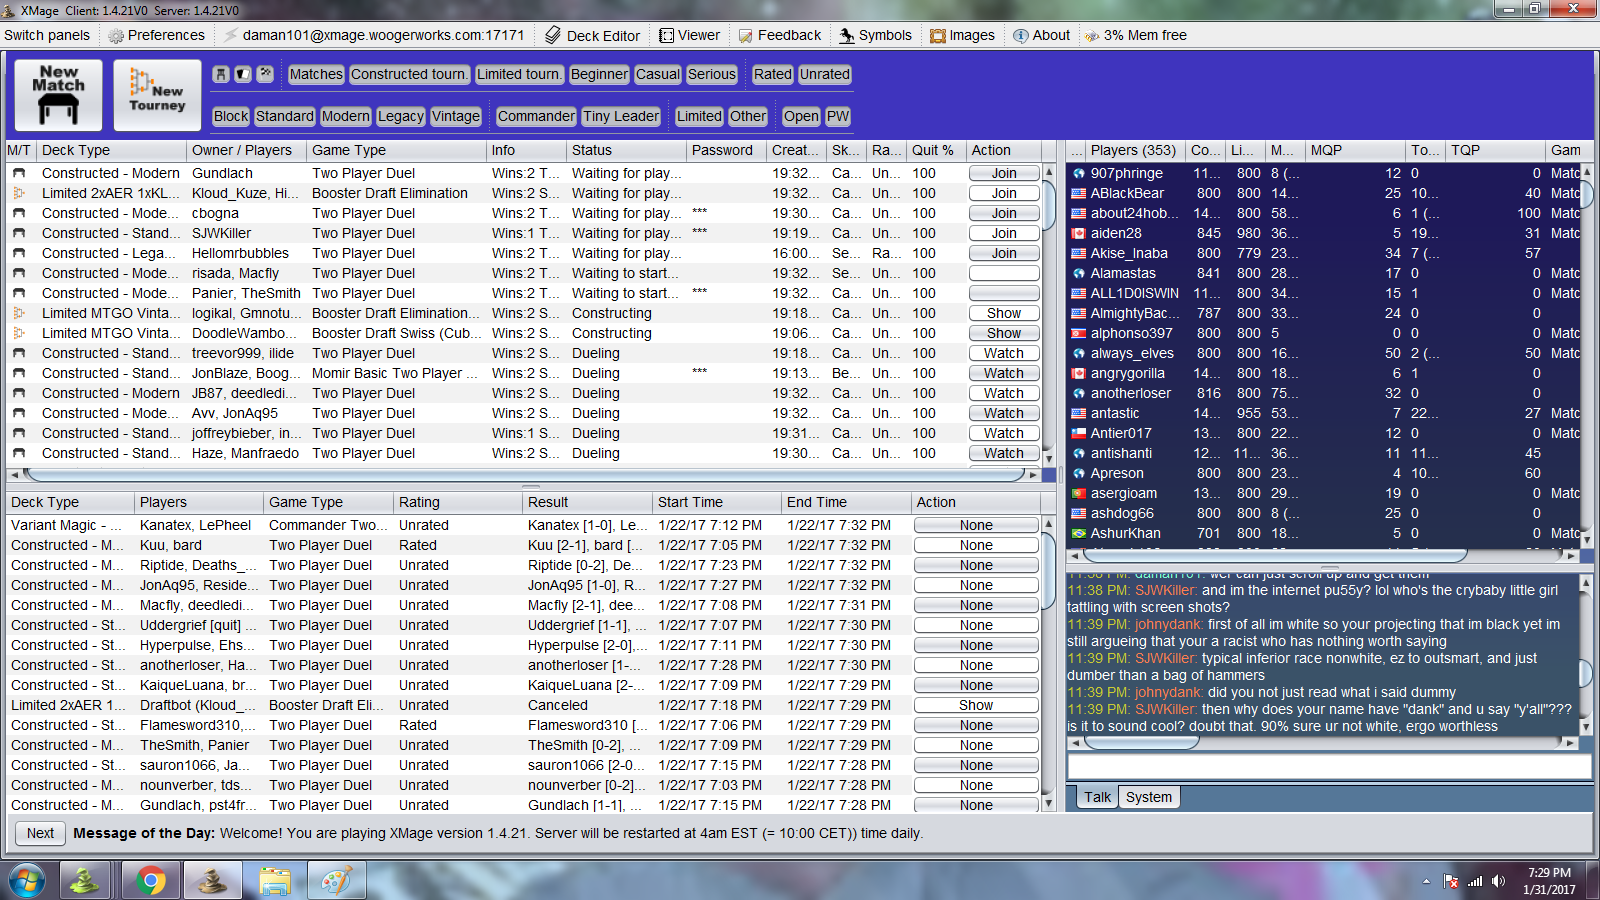Click the New Match table icon button

pyautogui.click(x=58, y=95)
